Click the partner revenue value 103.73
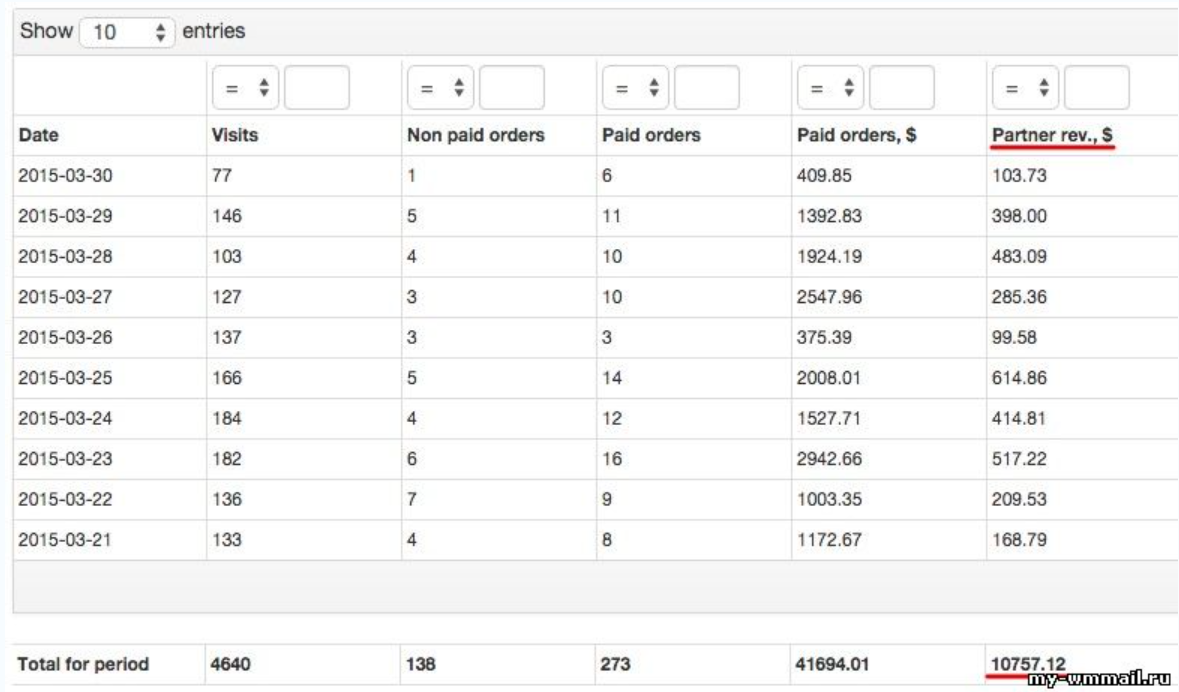The height and width of the screenshot is (692, 1179). [1019, 176]
